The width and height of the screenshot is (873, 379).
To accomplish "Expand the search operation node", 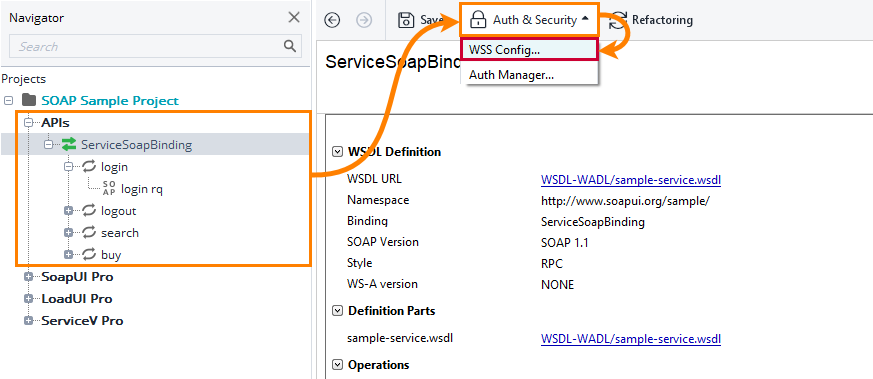I will tap(68, 233).
